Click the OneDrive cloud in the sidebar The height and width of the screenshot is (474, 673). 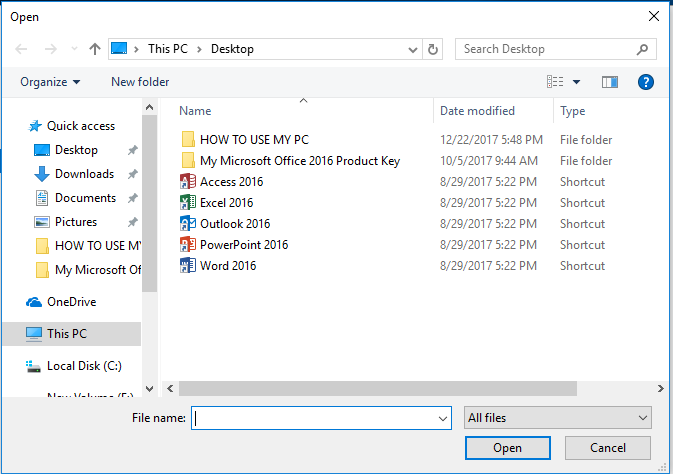34,302
